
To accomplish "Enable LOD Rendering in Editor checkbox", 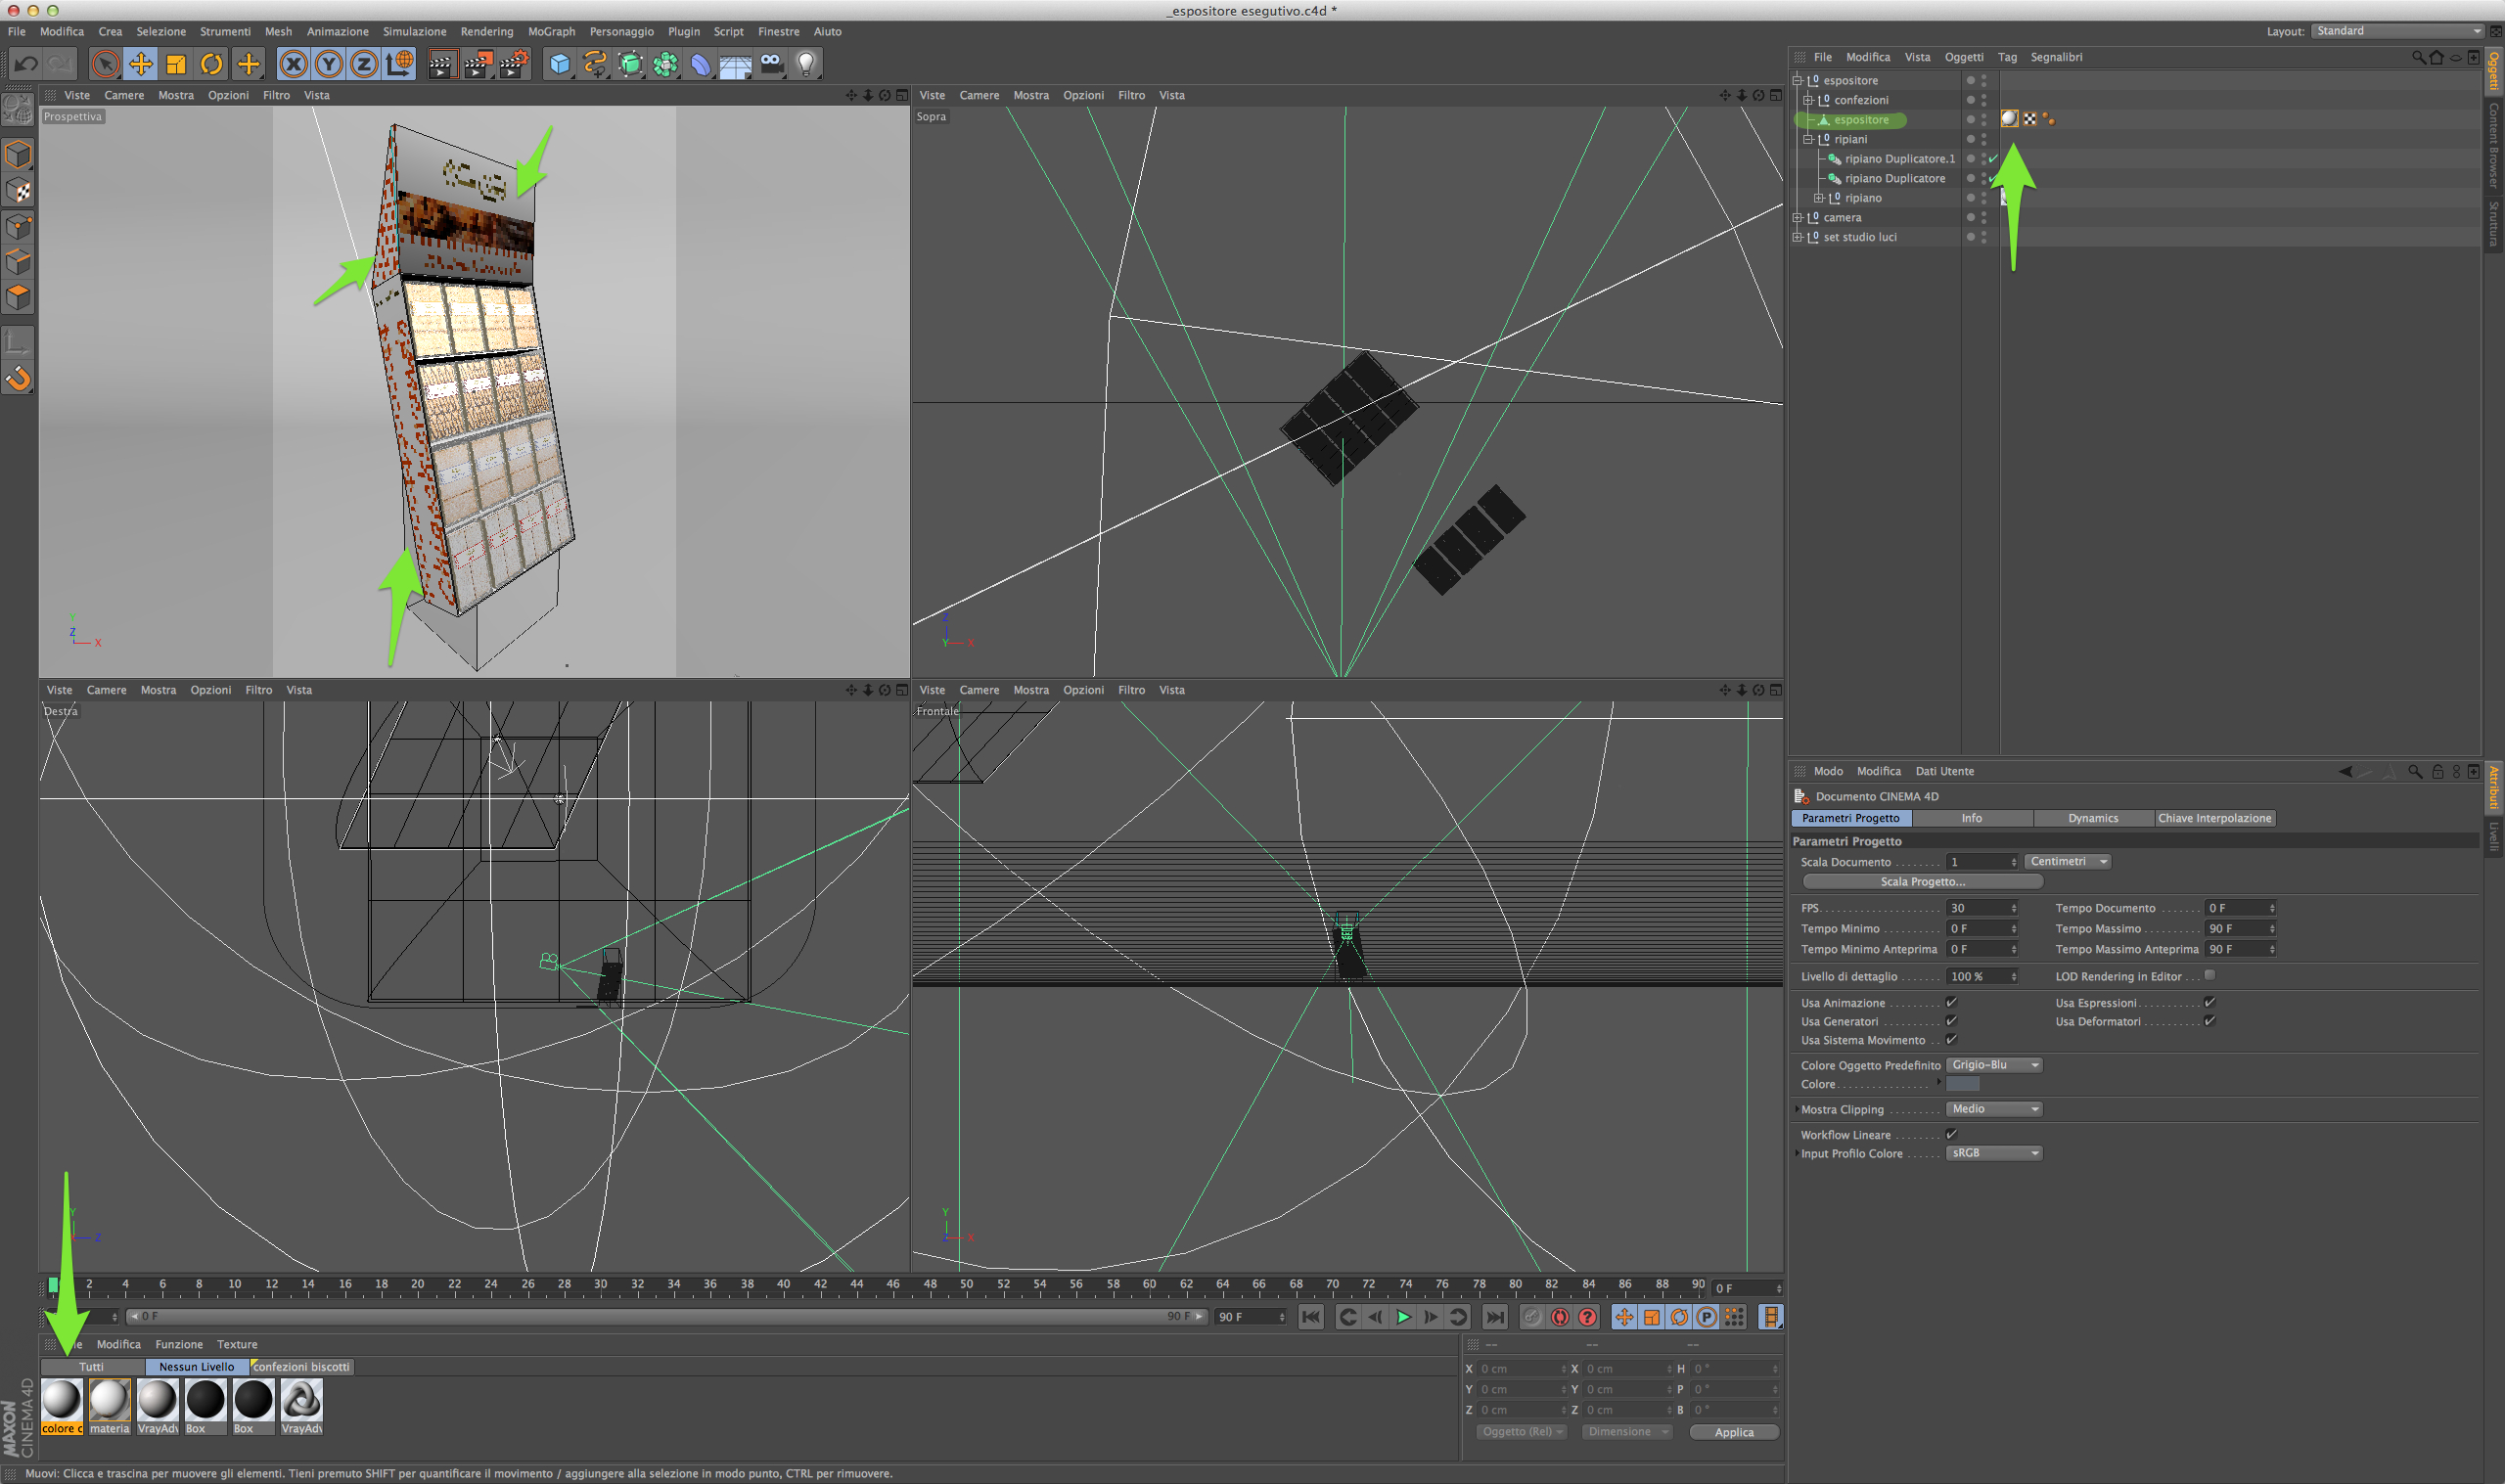I will pos(2210,975).
